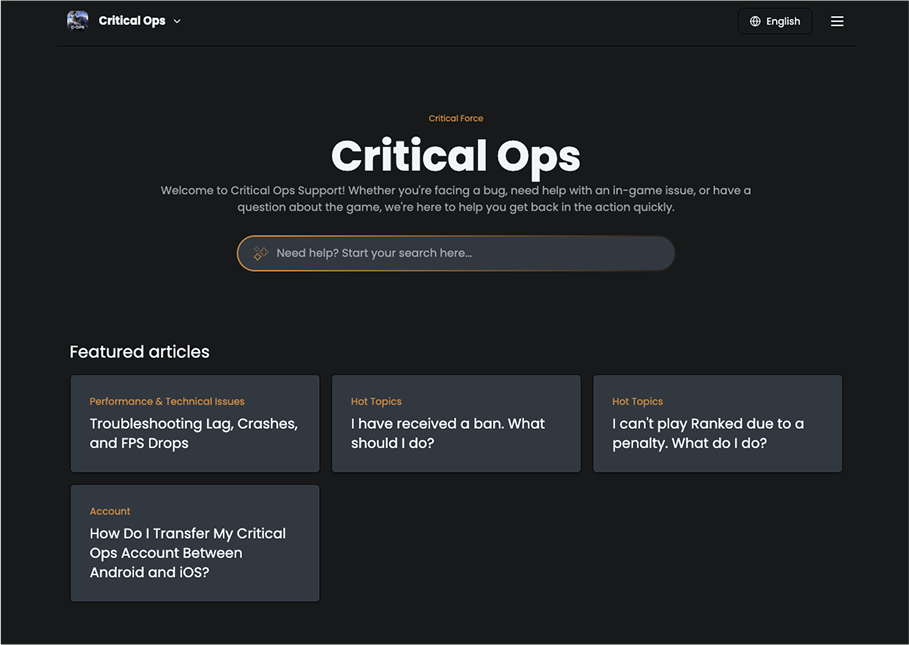909x645 pixels.
Task: Click the globe icon in language button
Action: click(755, 21)
